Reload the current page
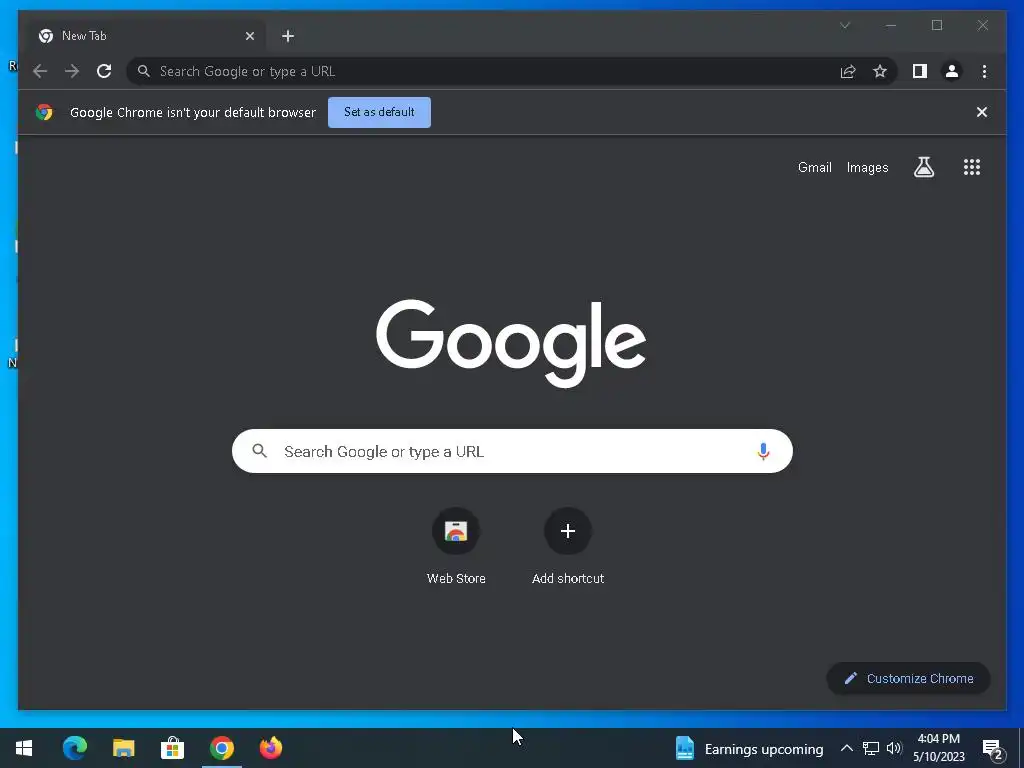Image resolution: width=1024 pixels, height=768 pixels. tap(104, 71)
